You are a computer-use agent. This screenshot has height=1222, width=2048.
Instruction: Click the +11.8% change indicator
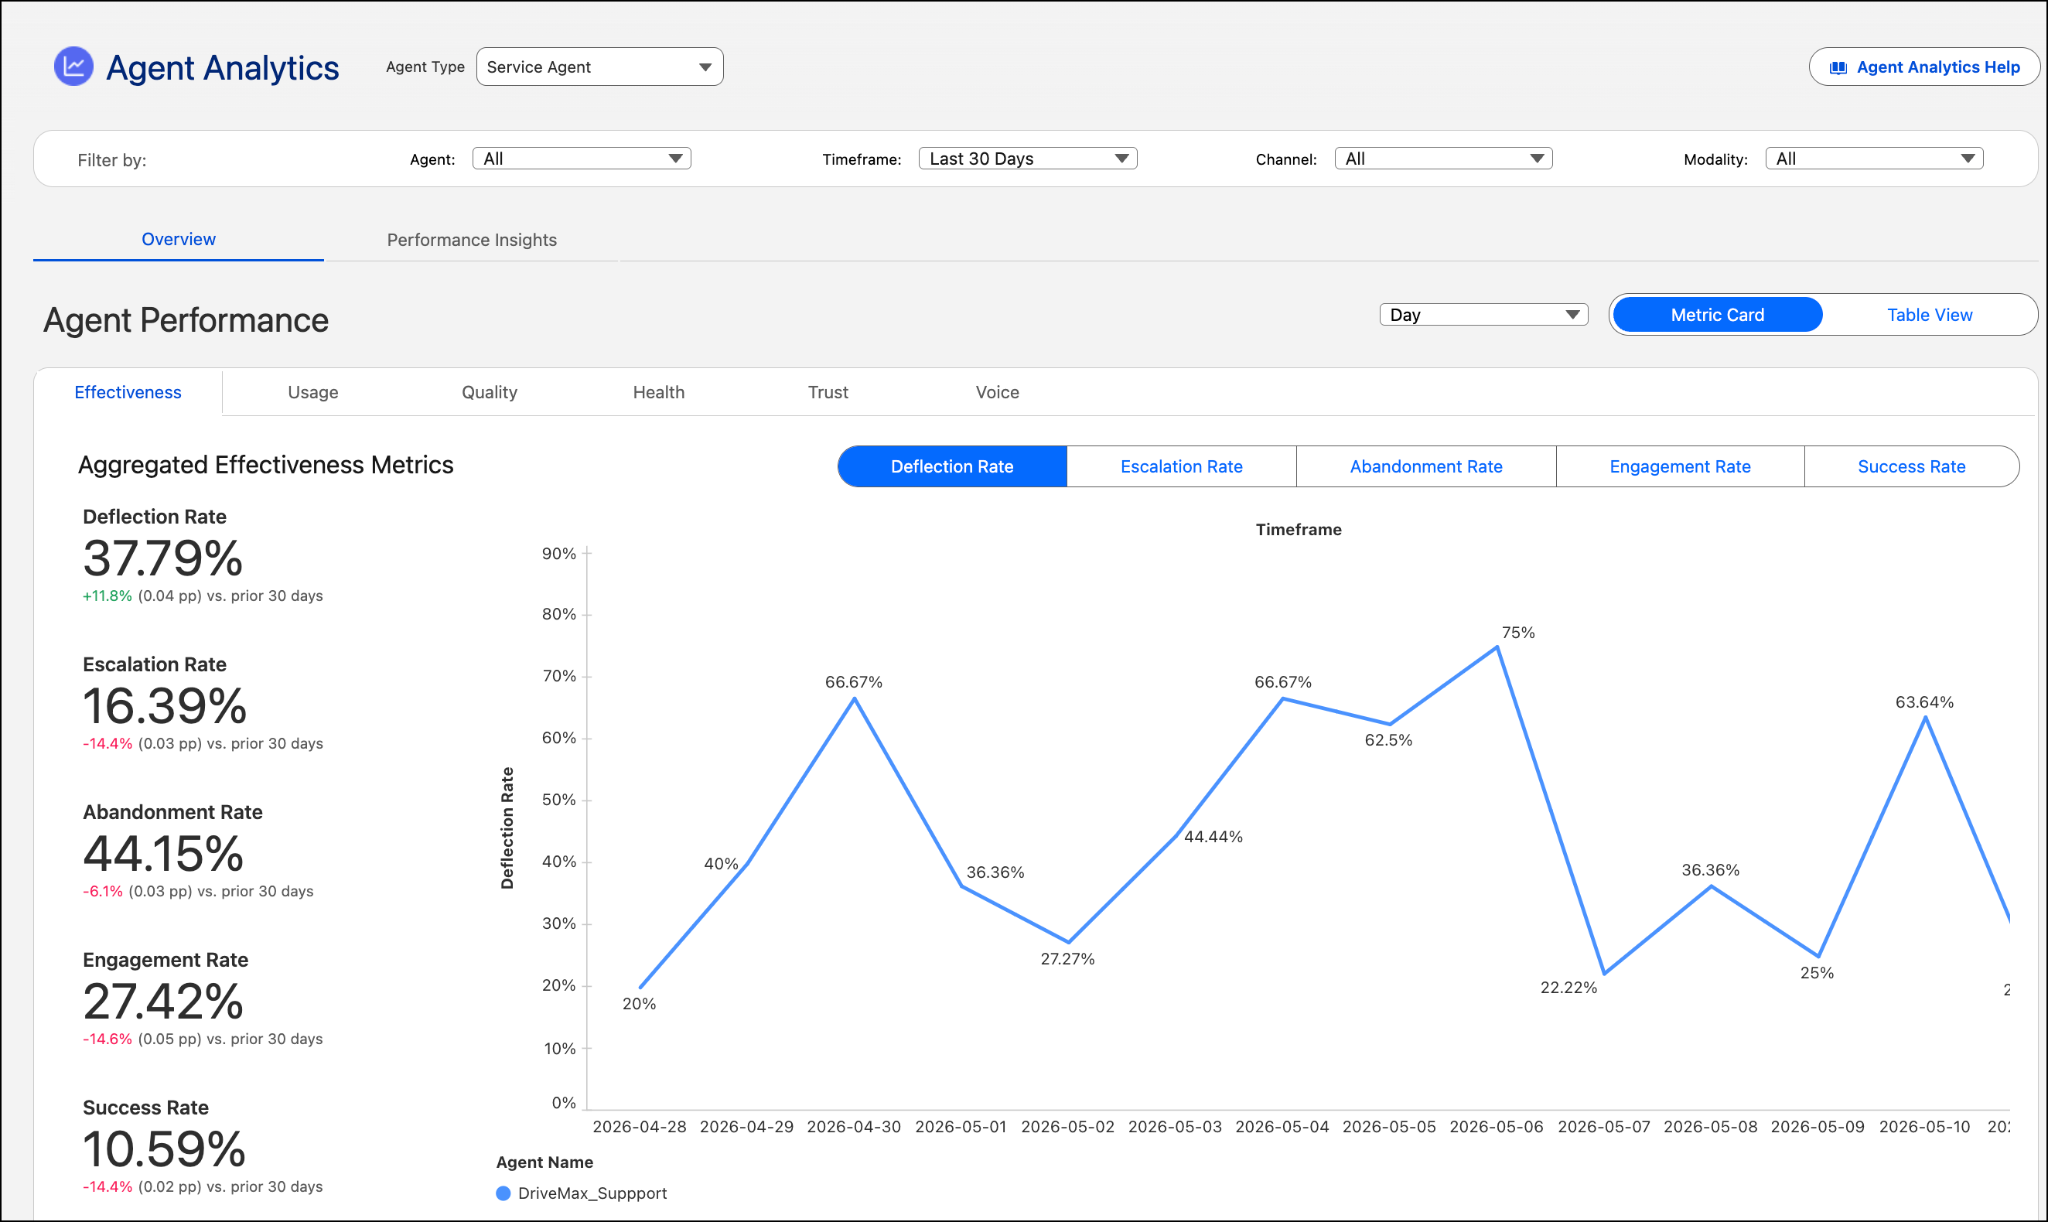tap(107, 596)
